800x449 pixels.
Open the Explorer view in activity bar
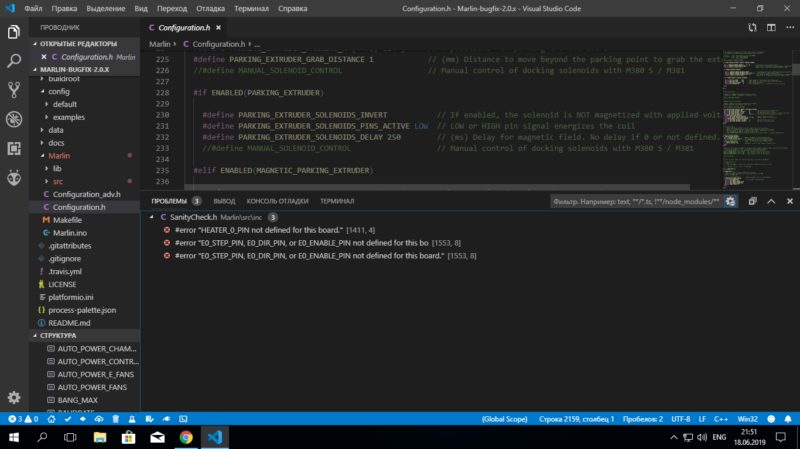click(x=14, y=32)
